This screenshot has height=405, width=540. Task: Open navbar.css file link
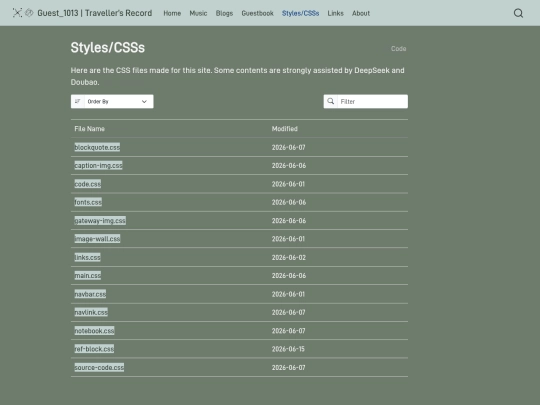[90, 294]
